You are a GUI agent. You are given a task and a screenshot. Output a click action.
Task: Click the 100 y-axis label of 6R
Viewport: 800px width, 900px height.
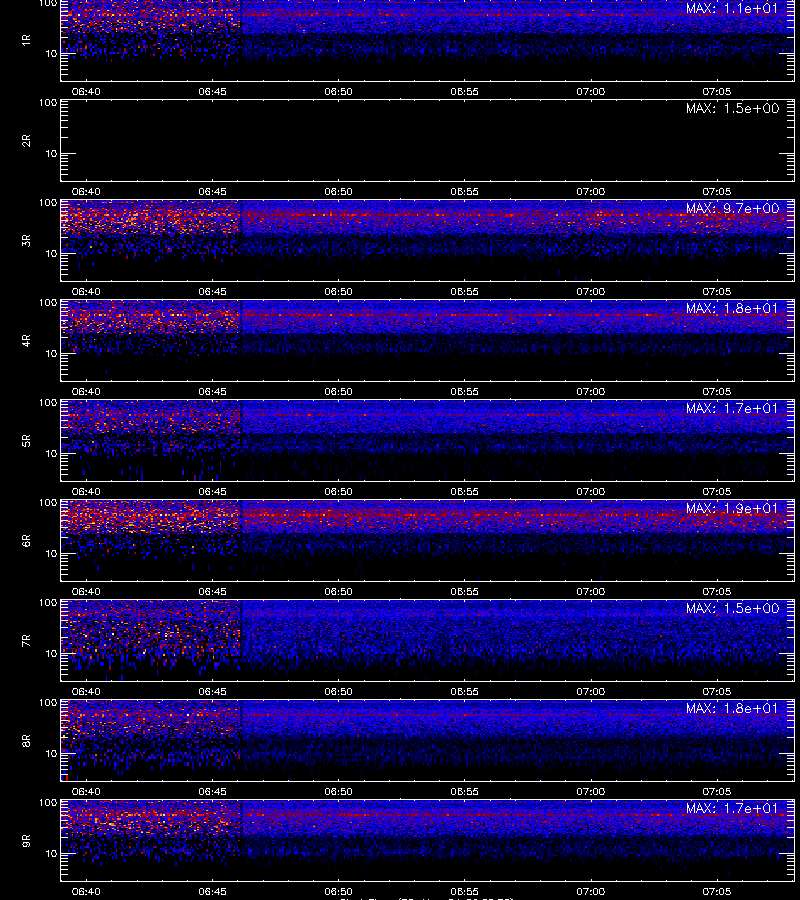click(48, 503)
